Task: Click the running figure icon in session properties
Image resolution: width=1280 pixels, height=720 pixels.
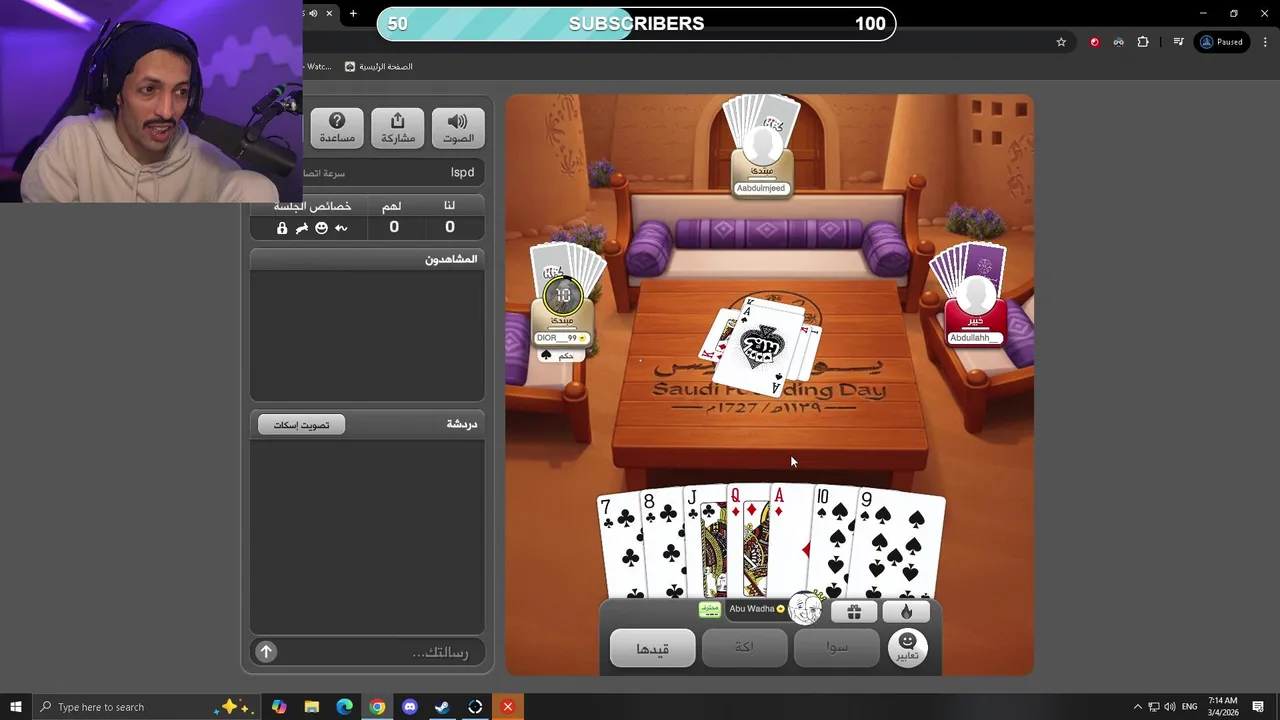Action: pyautogui.click(x=302, y=228)
